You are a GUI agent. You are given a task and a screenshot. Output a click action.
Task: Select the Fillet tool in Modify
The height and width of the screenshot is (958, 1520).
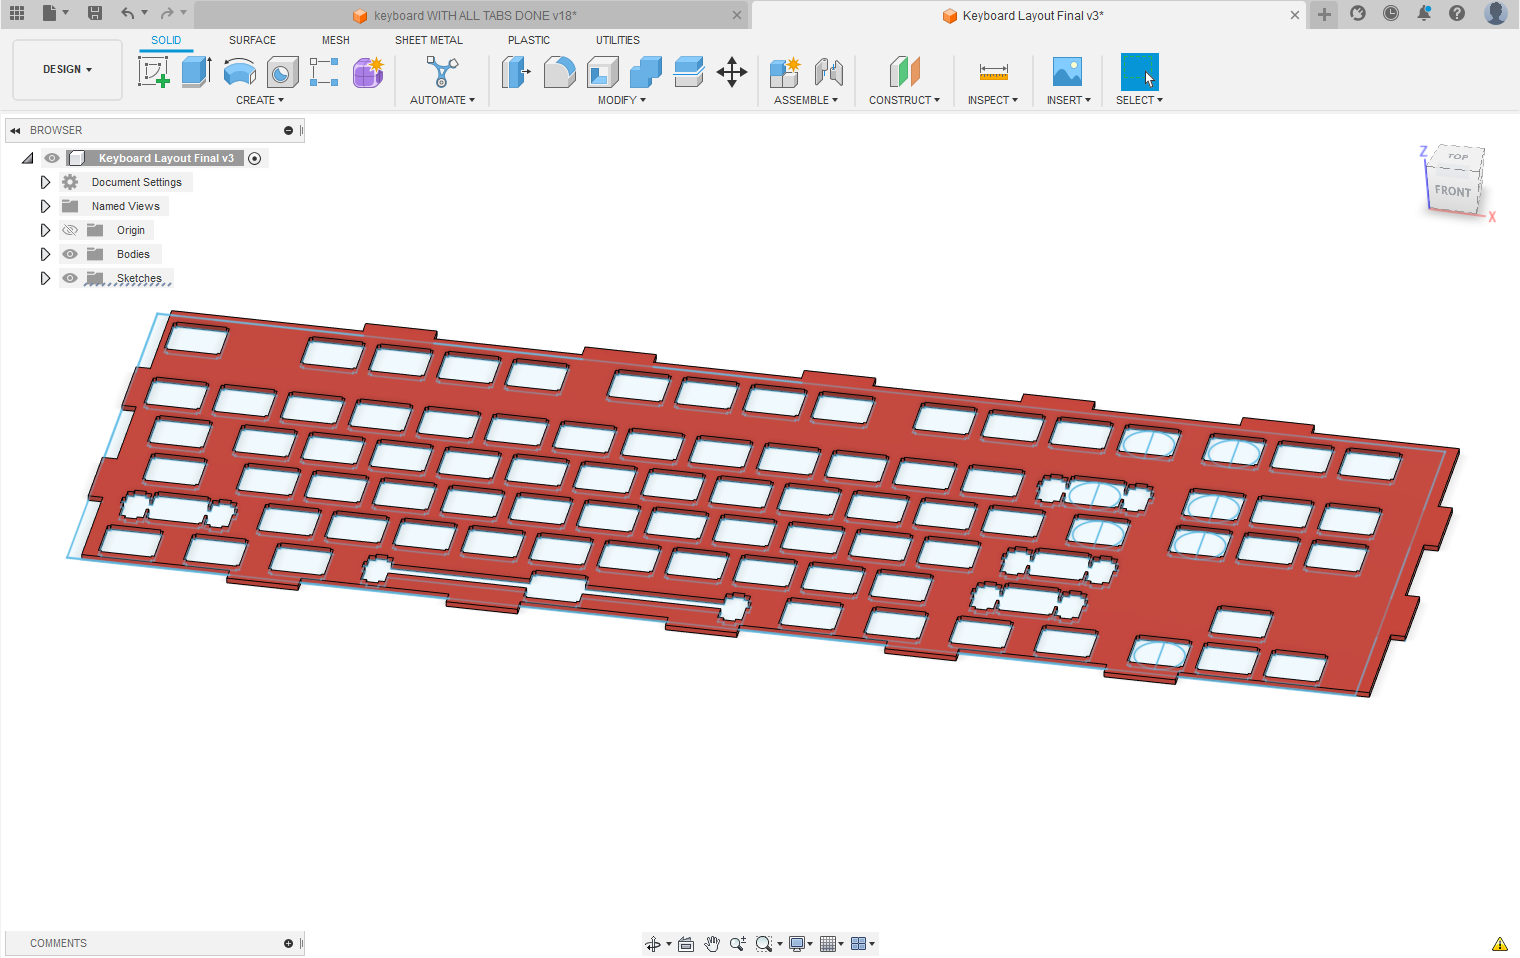click(x=560, y=72)
